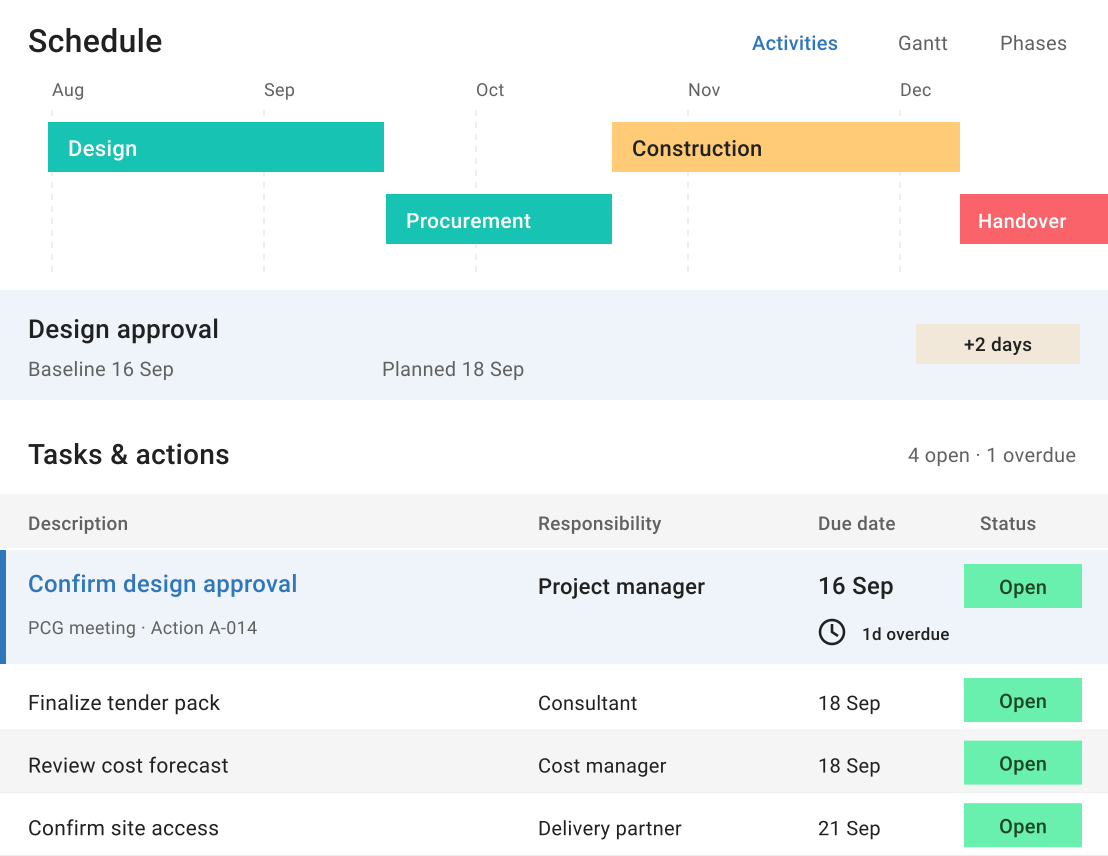Click the 21 Sep due date
The width and height of the screenshot is (1108, 856).
(849, 828)
